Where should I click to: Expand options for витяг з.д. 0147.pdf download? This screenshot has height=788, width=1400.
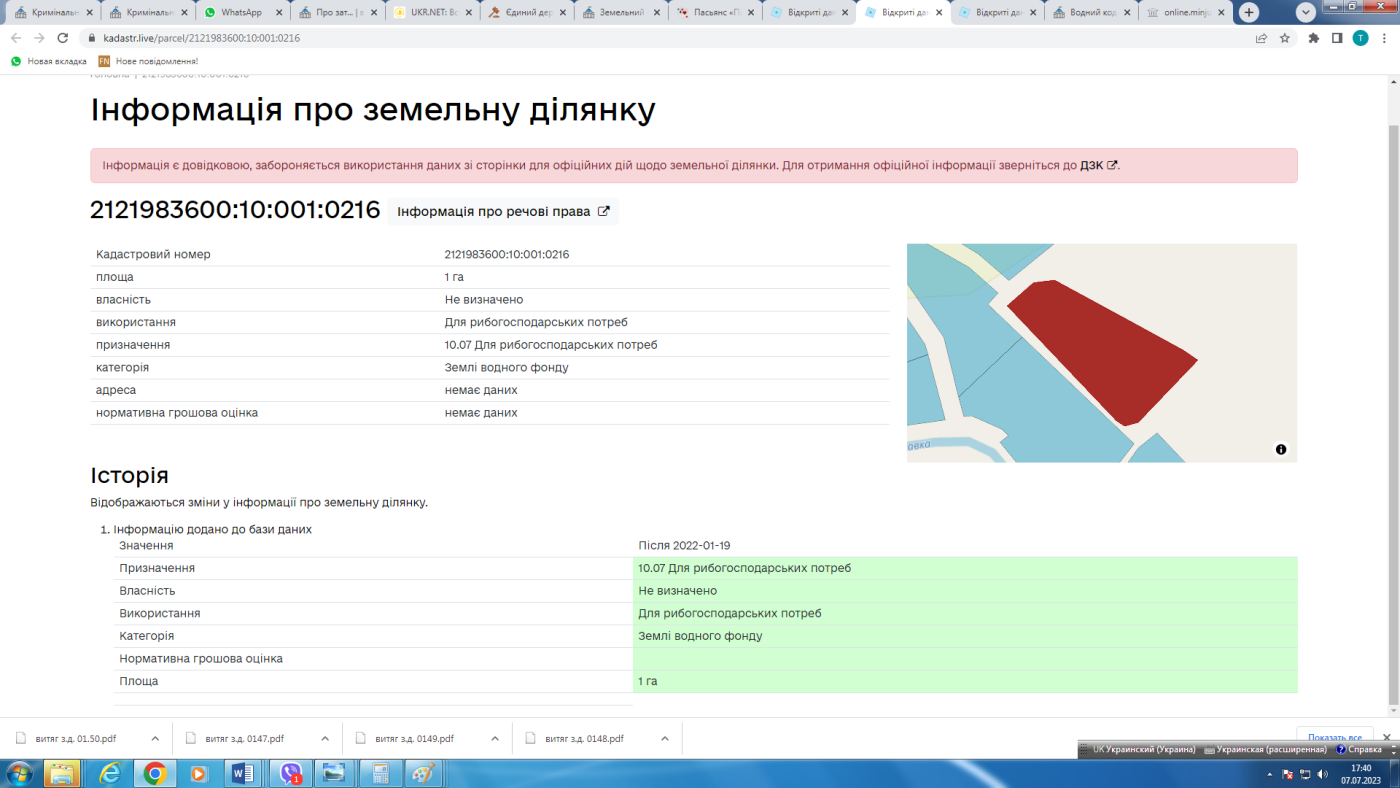pyautogui.click(x=325, y=738)
